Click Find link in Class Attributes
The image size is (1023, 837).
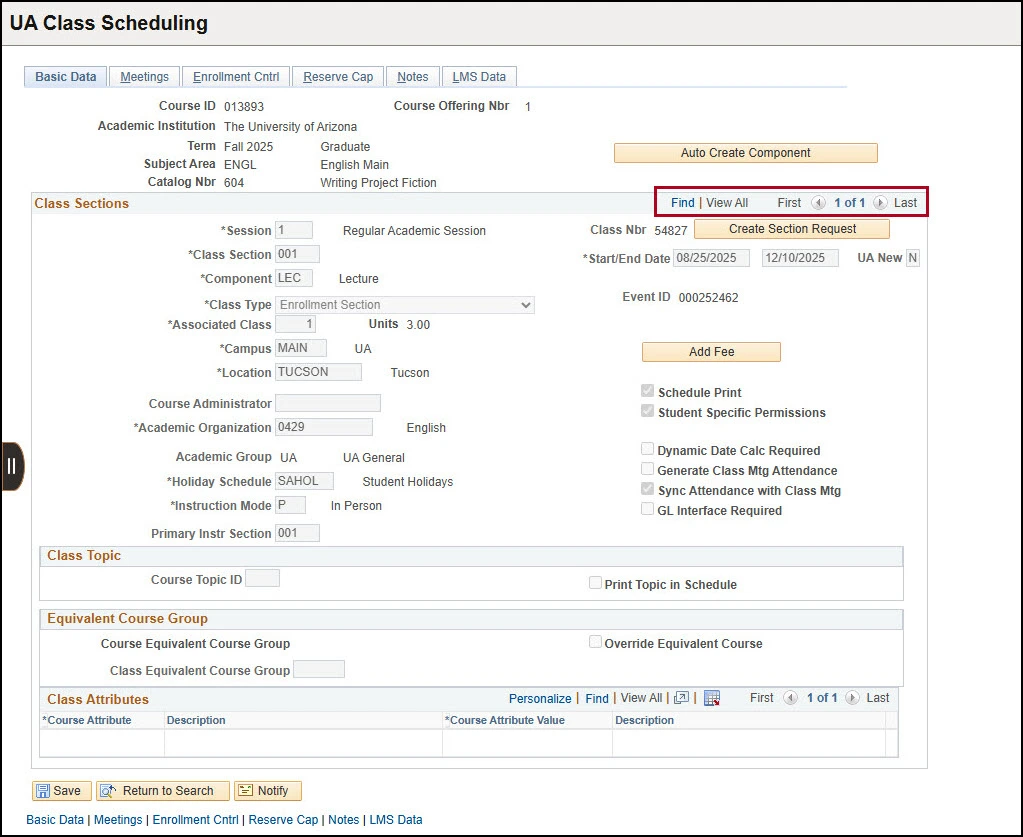click(596, 699)
